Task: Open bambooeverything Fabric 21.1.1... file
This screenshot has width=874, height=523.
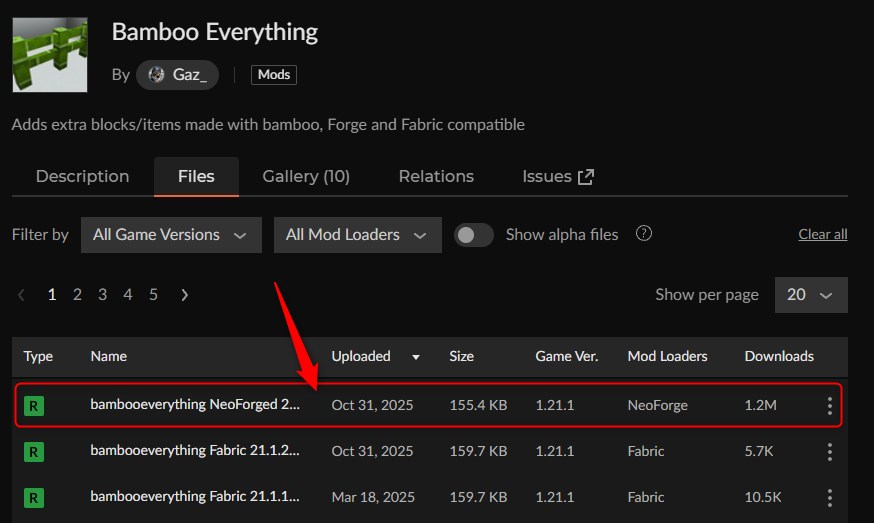Action: [x=195, y=496]
